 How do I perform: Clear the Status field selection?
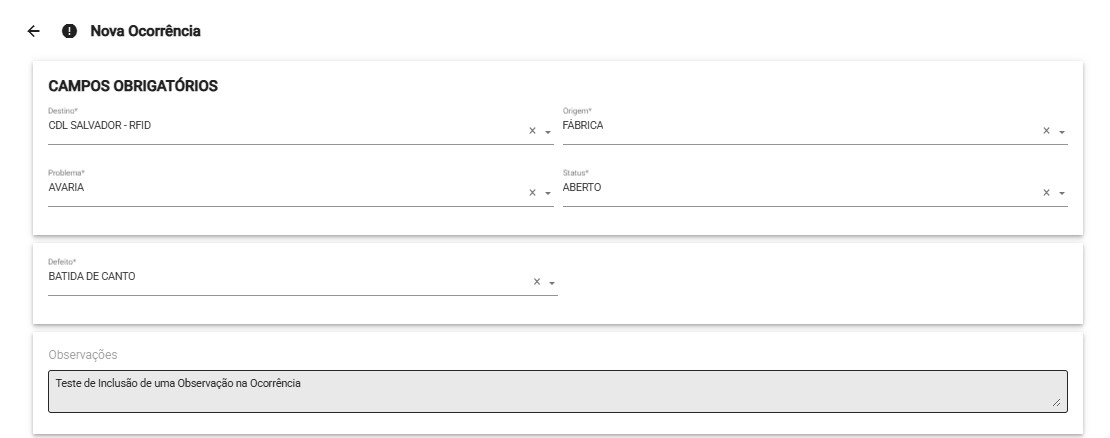point(1047,193)
